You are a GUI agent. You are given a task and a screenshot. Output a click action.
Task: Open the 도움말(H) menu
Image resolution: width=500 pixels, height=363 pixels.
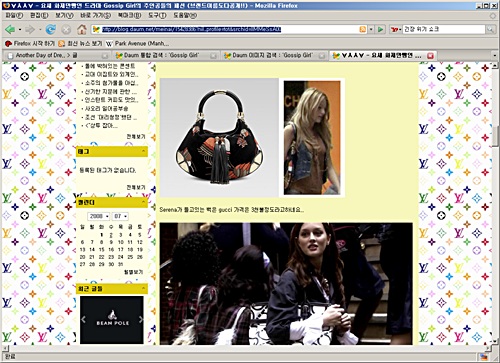click(x=185, y=15)
